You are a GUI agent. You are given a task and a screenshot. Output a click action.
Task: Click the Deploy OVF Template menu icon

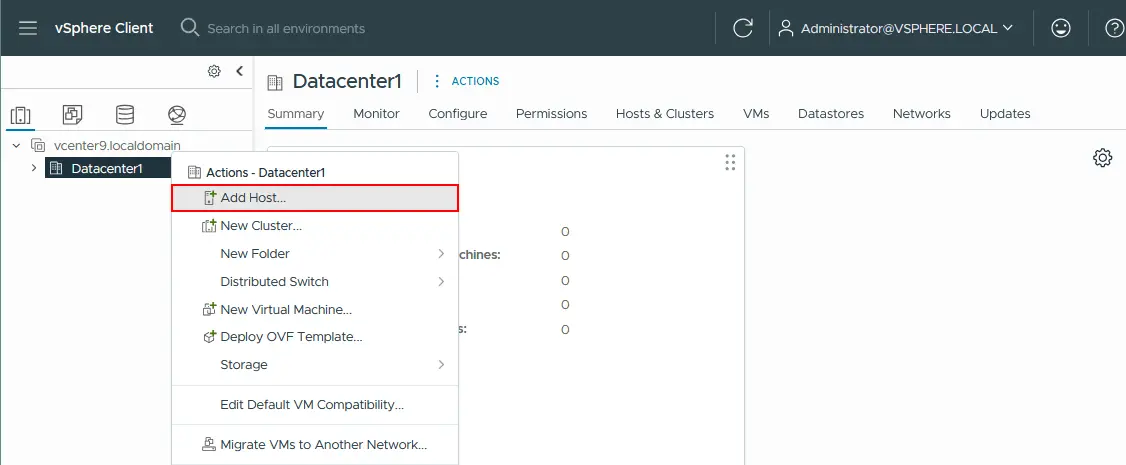click(x=210, y=337)
